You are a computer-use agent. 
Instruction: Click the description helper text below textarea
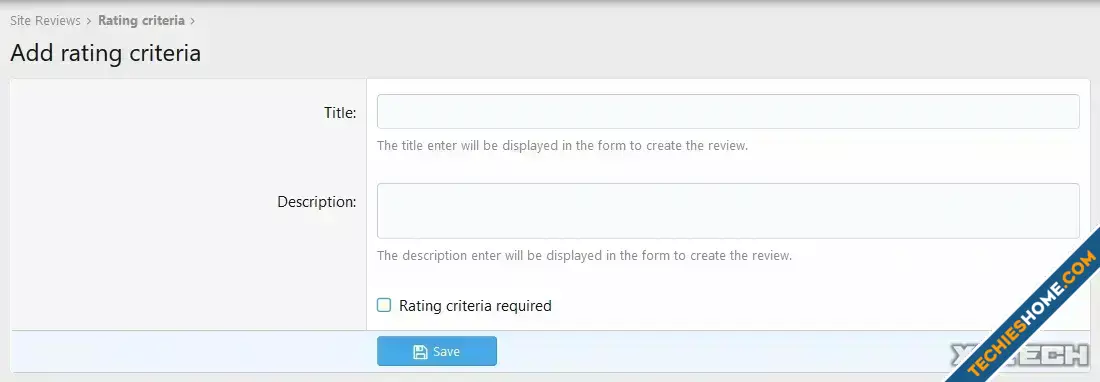584,255
